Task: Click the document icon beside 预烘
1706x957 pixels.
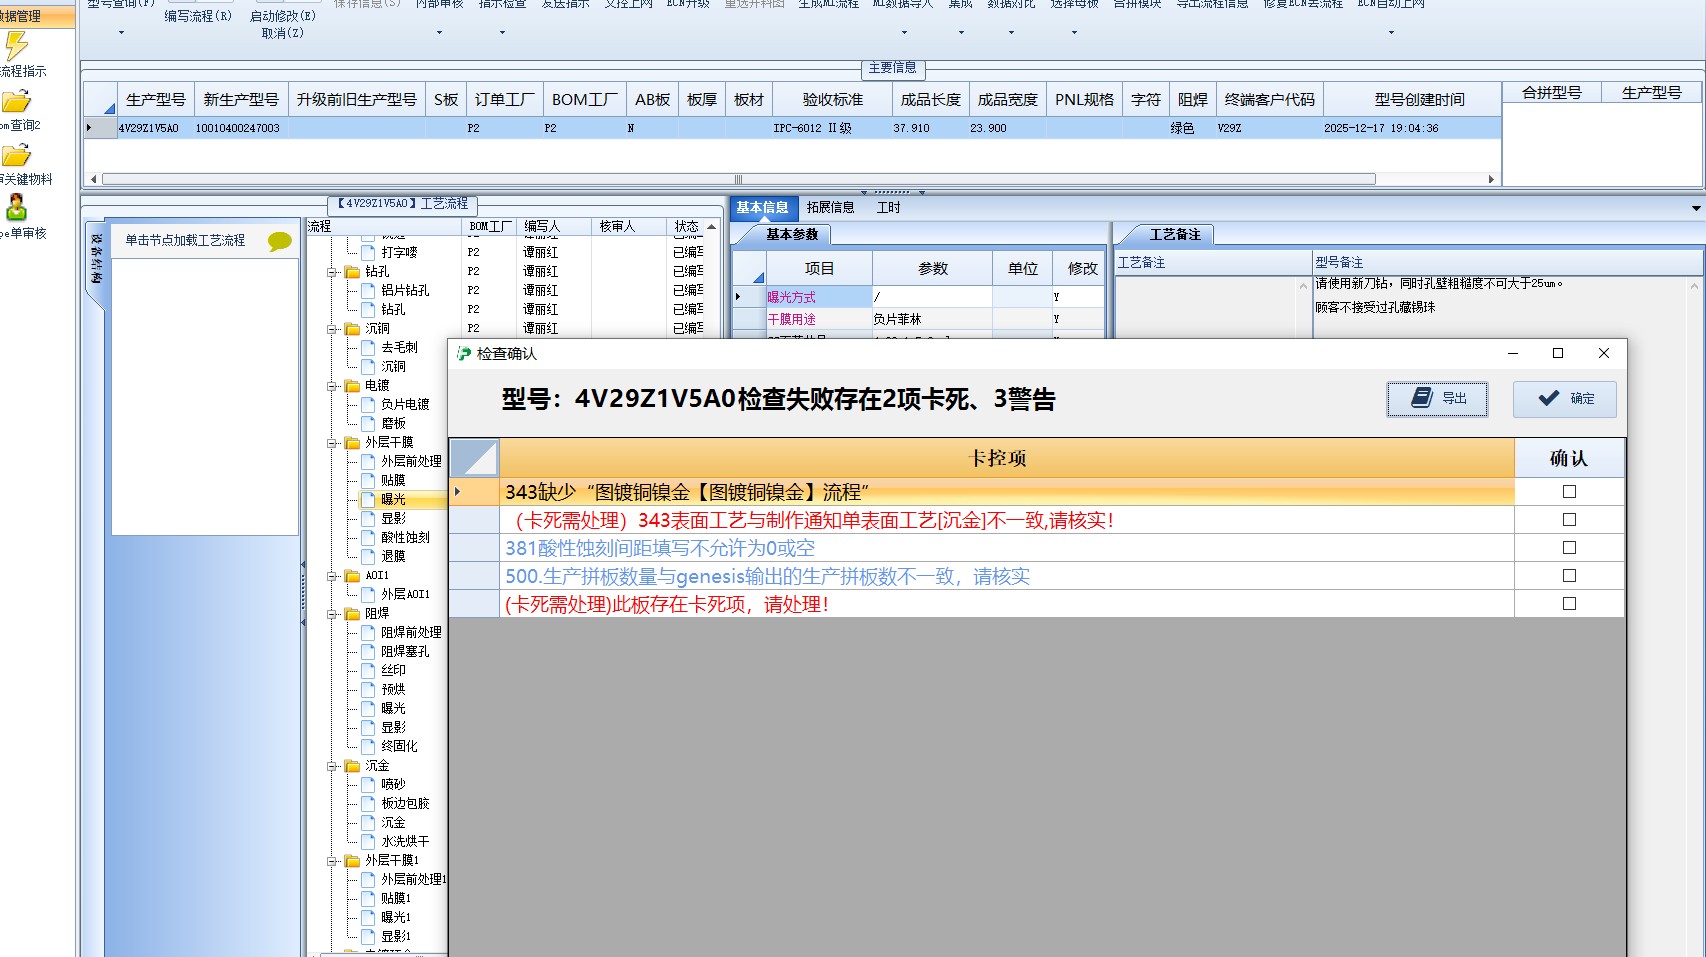Action: (368, 689)
